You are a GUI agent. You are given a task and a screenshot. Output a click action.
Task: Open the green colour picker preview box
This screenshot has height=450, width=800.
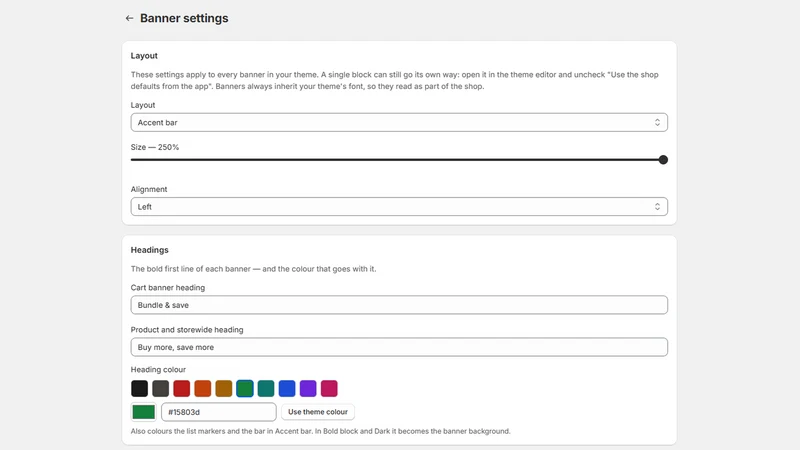point(143,412)
